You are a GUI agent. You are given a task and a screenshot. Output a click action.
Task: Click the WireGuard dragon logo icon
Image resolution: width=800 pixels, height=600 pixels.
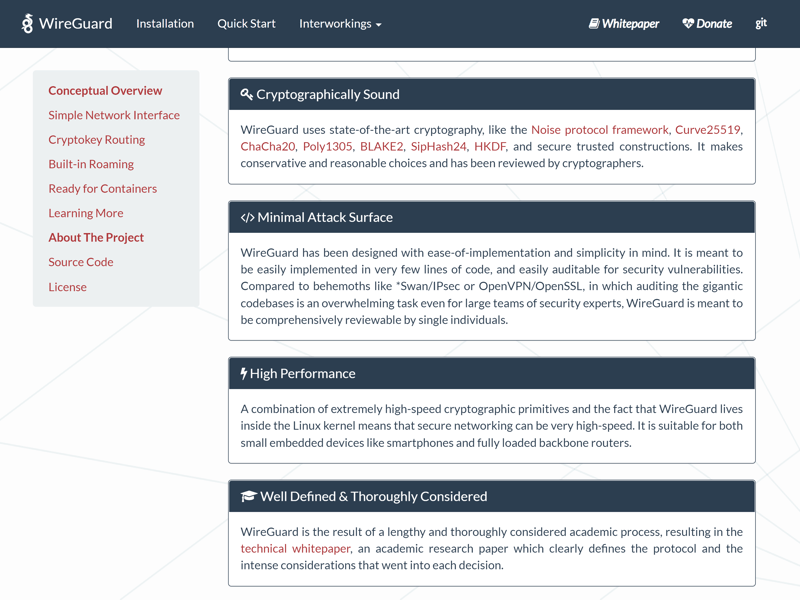pos(27,23)
